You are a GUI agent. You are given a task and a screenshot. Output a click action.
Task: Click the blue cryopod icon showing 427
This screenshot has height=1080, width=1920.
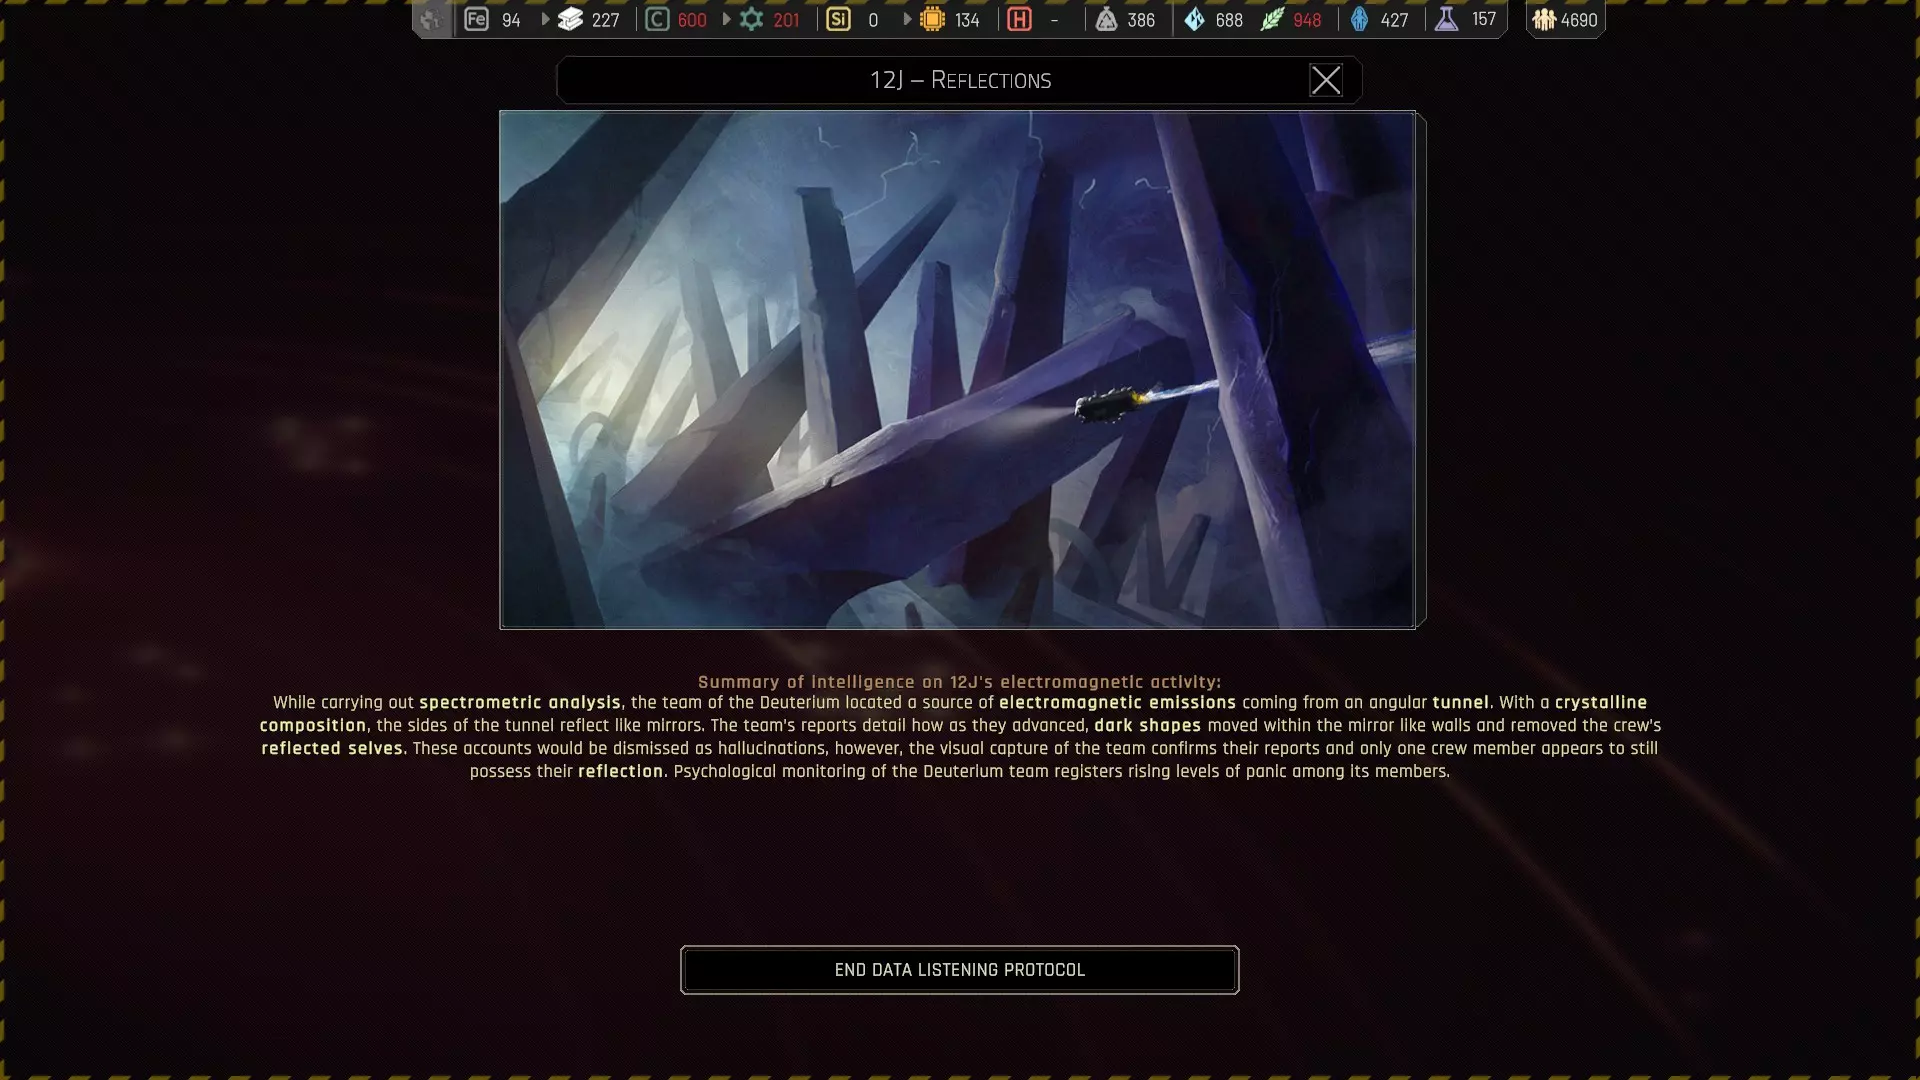[1359, 19]
